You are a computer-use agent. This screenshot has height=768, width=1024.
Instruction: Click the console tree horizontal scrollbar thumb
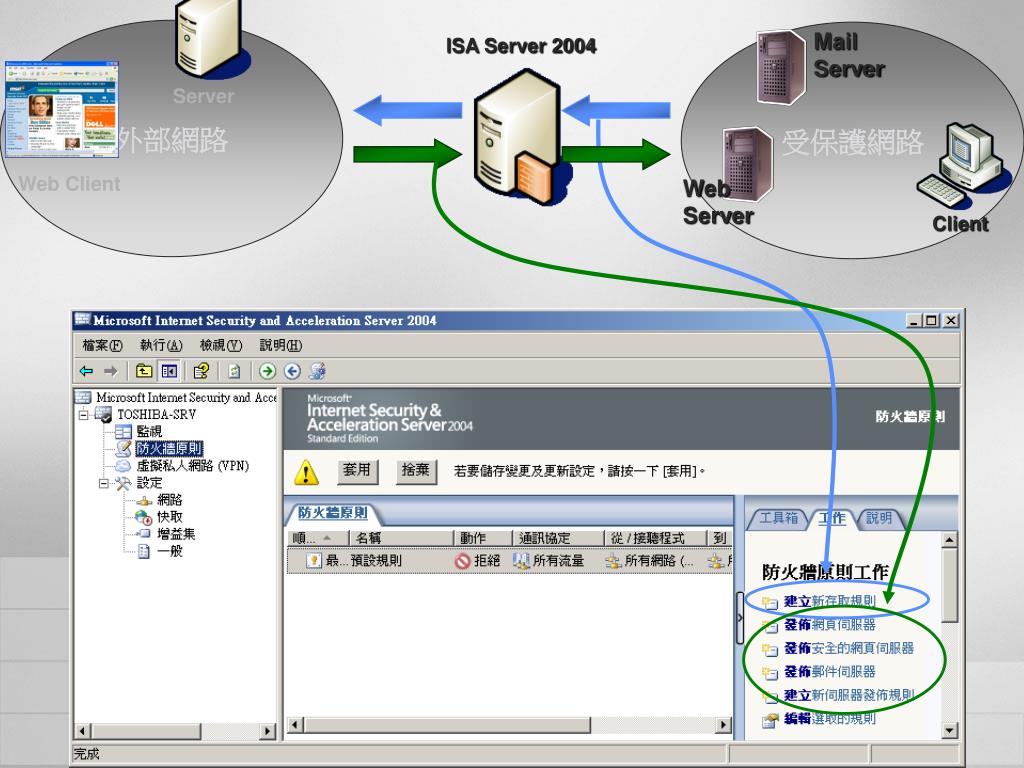[x=146, y=731]
